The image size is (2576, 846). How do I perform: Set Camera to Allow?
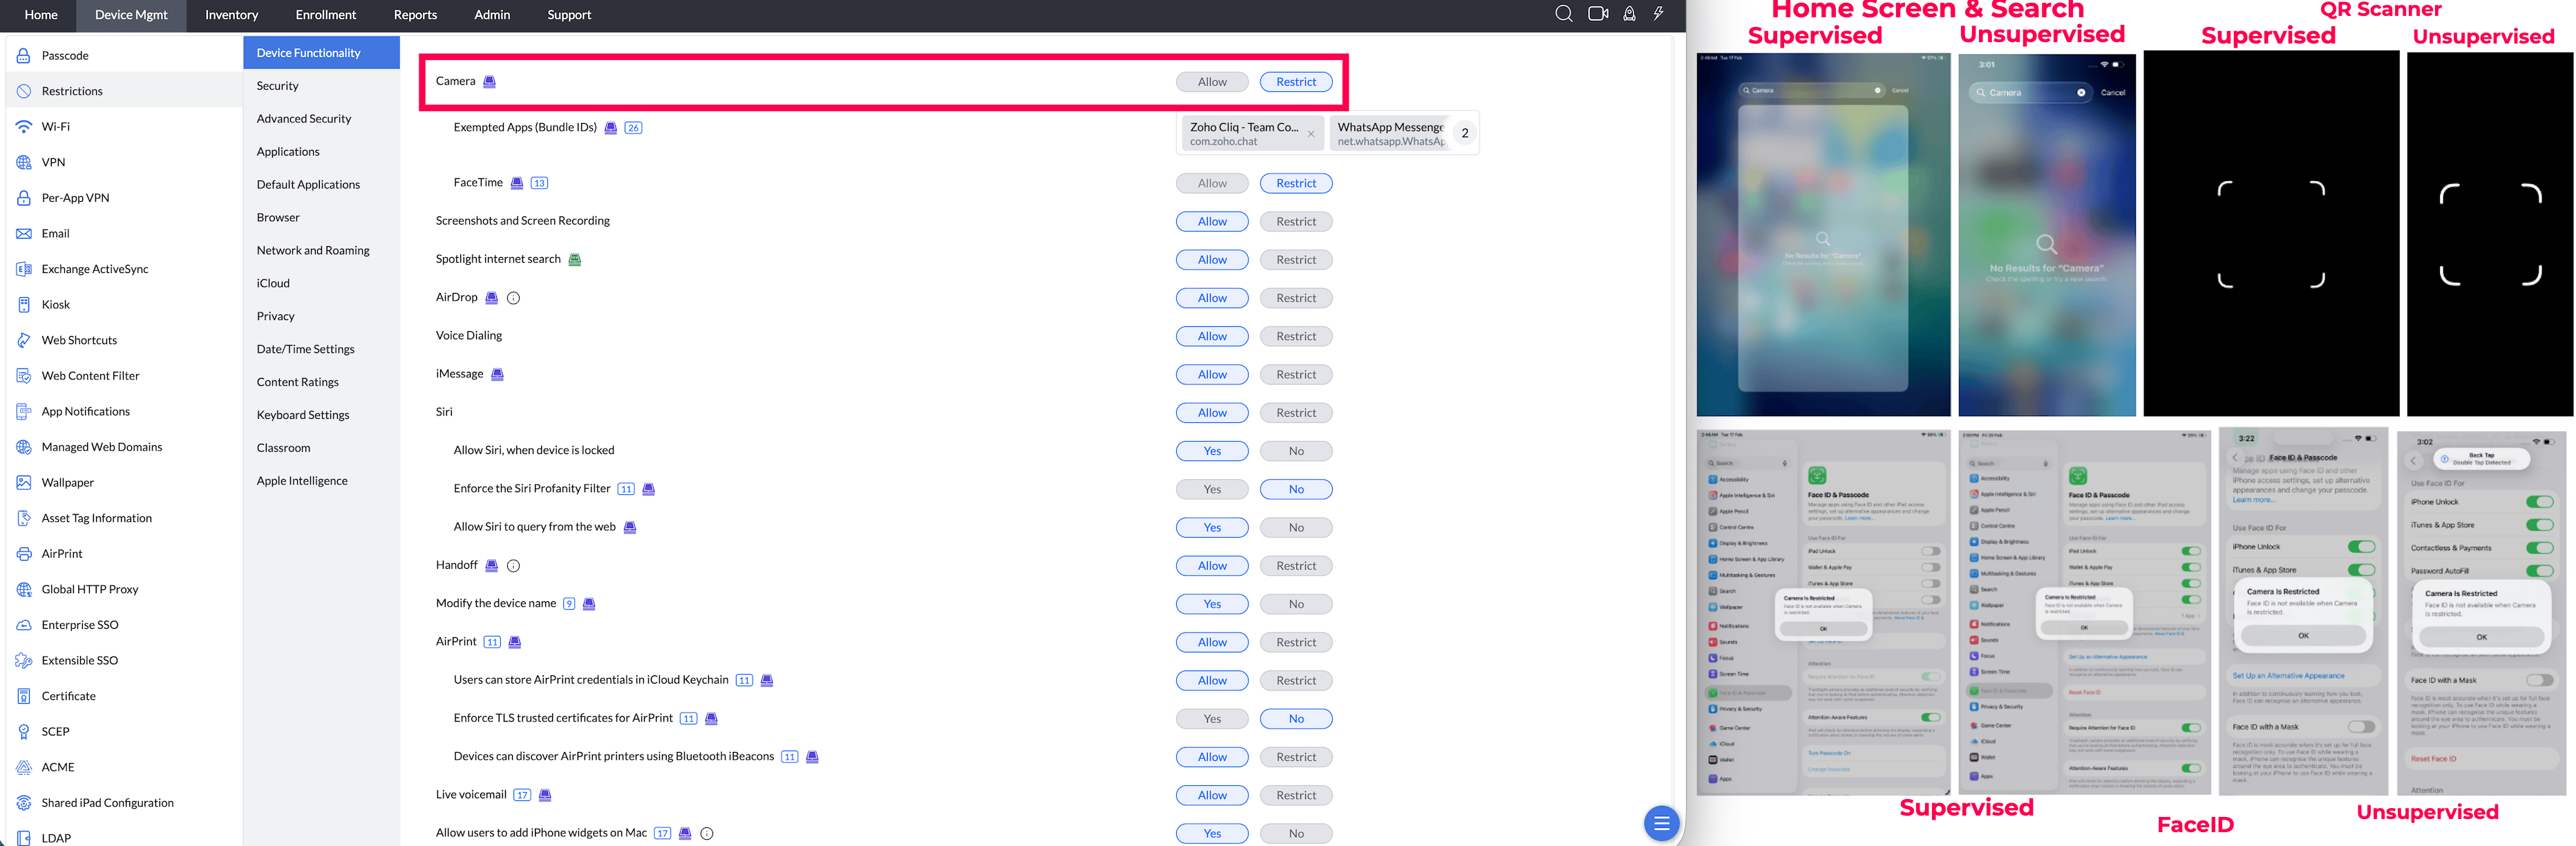[1211, 82]
